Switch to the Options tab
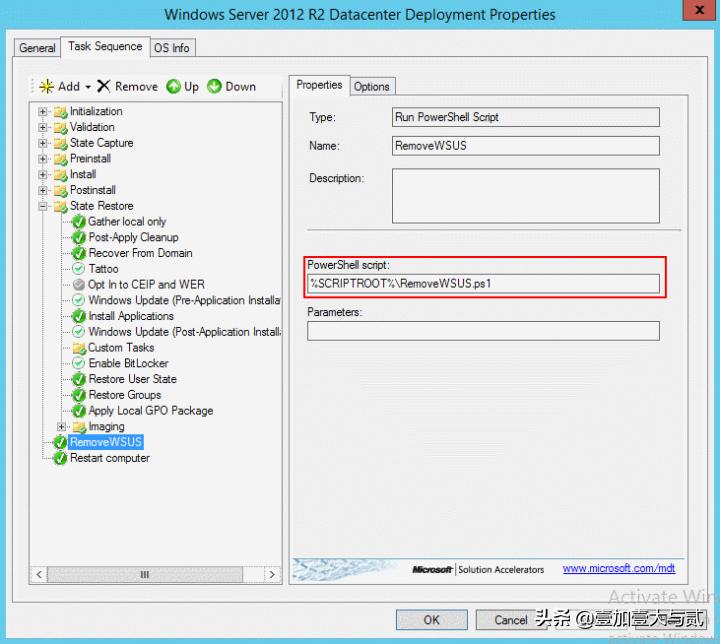The image size is (720, 644). pos(371,86)
